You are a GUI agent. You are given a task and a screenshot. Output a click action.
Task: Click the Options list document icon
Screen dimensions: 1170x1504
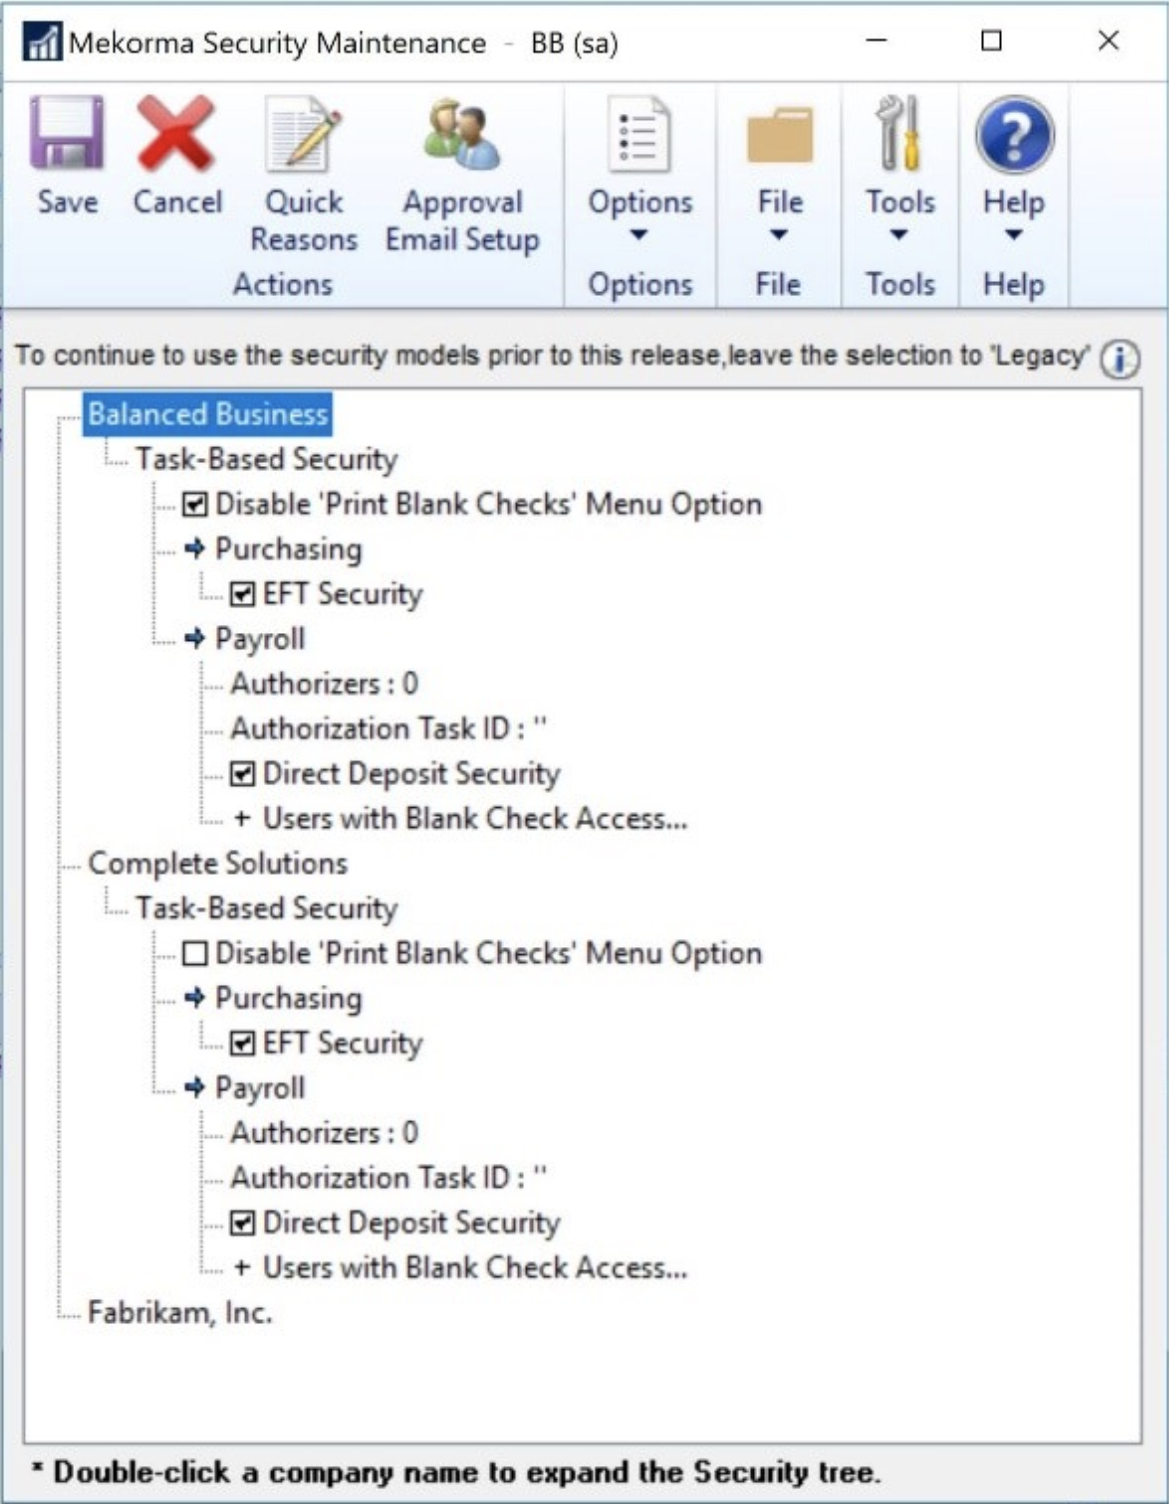coord(639,135)
